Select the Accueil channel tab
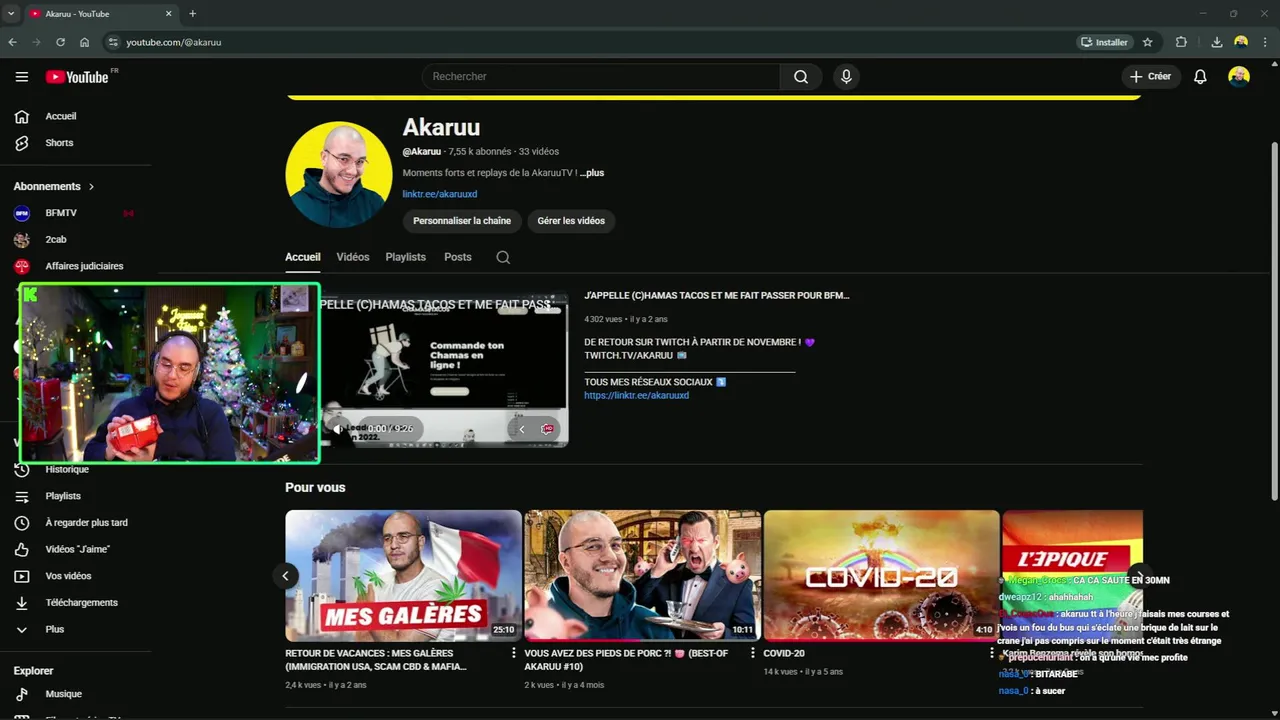 (303, 257)
